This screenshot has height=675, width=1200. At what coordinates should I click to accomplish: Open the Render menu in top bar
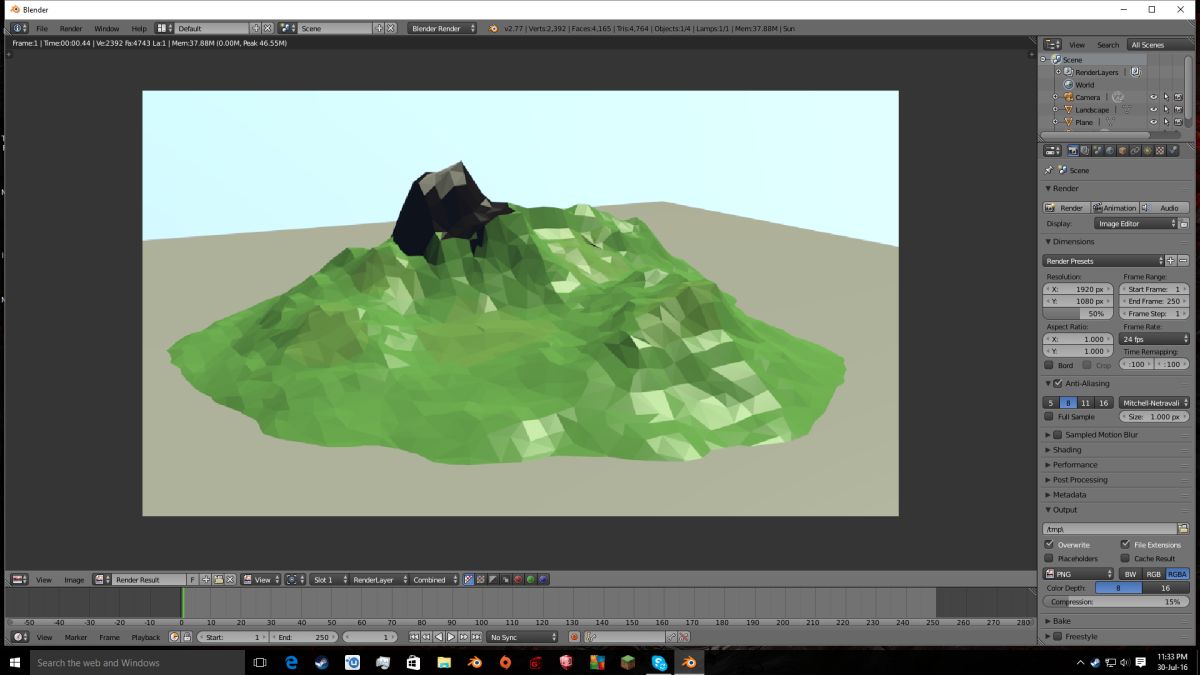coord(71,28)
